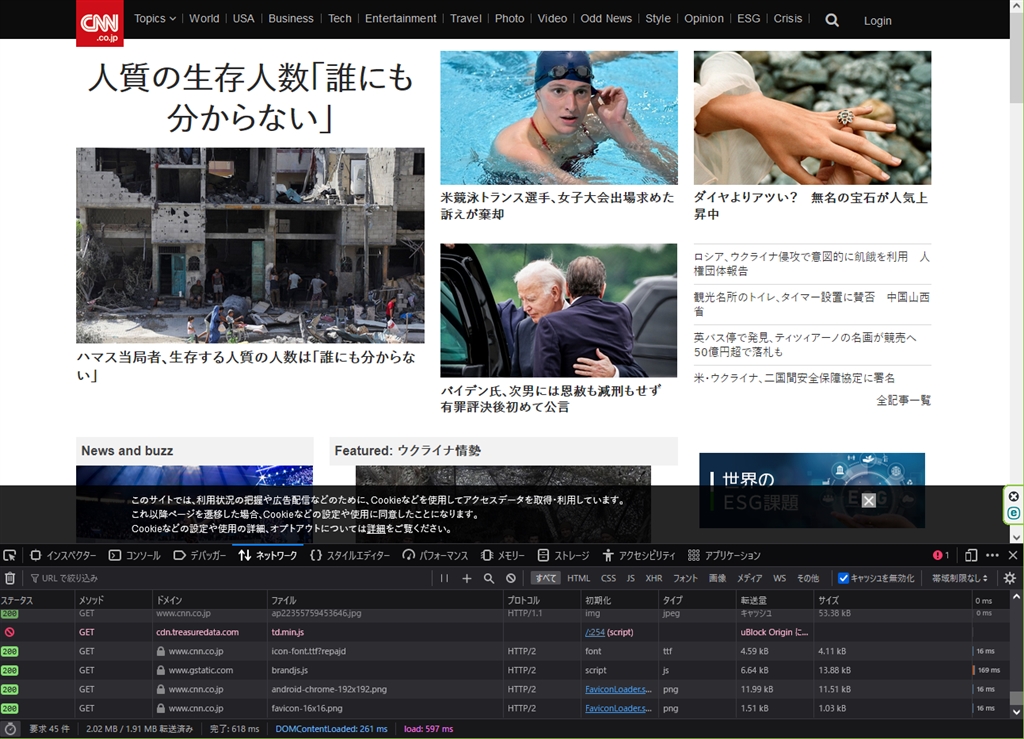
Task: Filter requests by WS
Action: point(779,578)
